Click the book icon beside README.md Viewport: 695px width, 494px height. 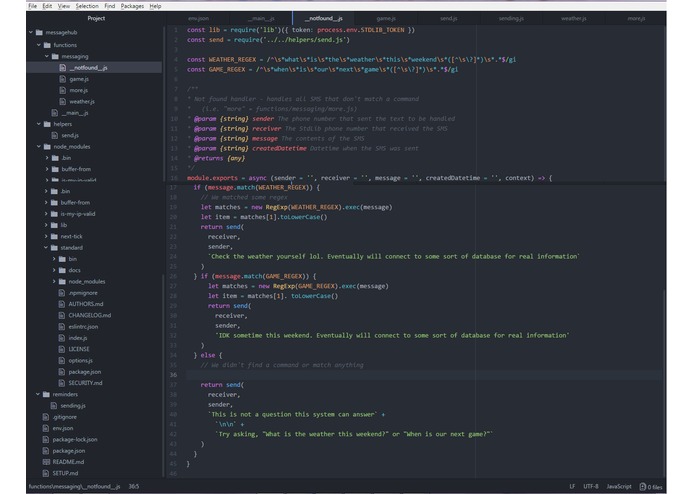(x=46, y=462)
